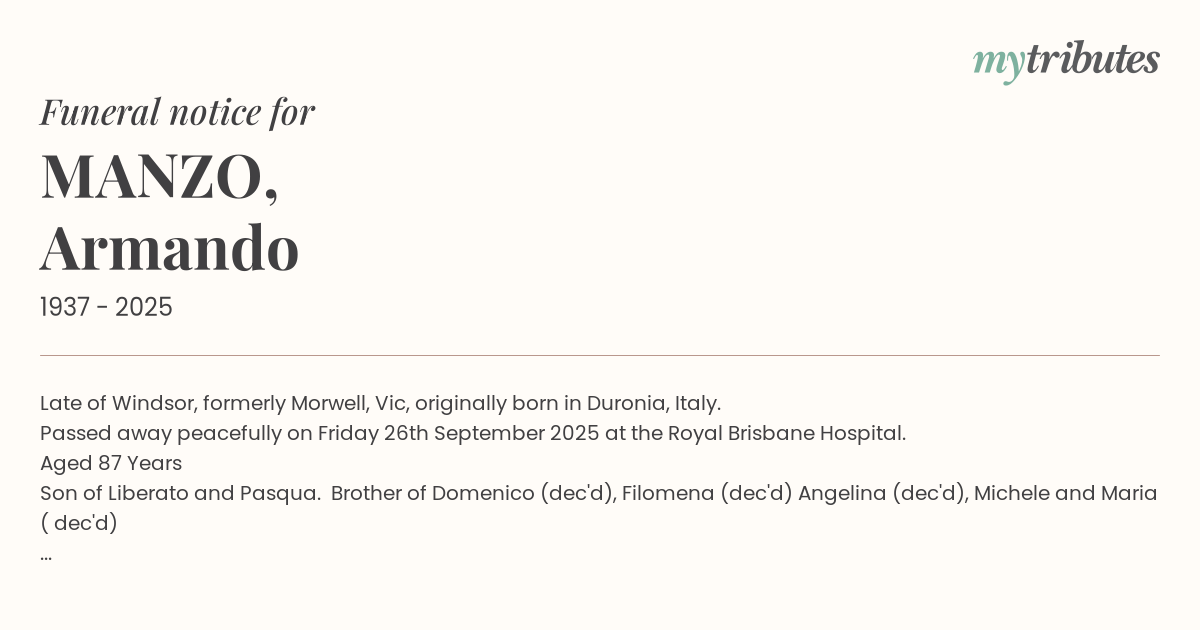Click the "Royal Brisbane Hospital" text
The height and width of the screenshot is (630, 1200).
786,433
